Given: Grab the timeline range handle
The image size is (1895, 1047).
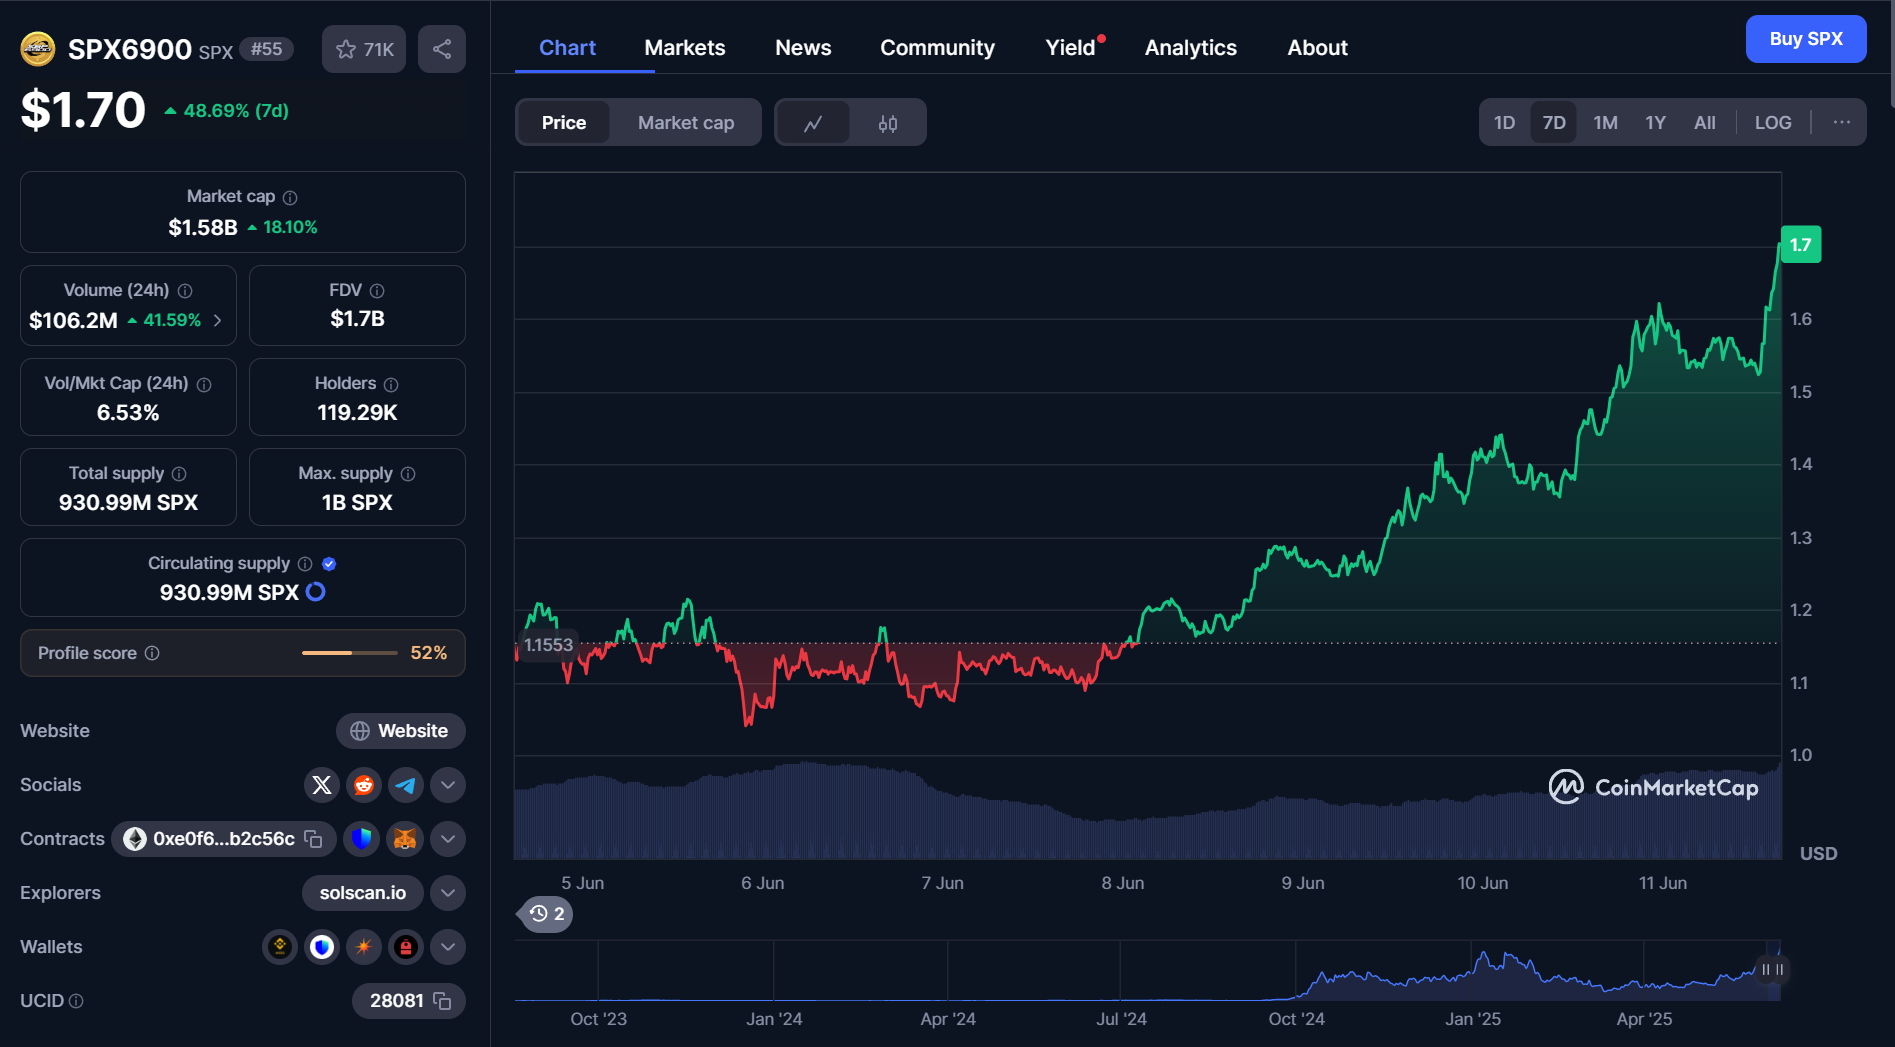Looking at the screenshot, I should coord(1772,970).
